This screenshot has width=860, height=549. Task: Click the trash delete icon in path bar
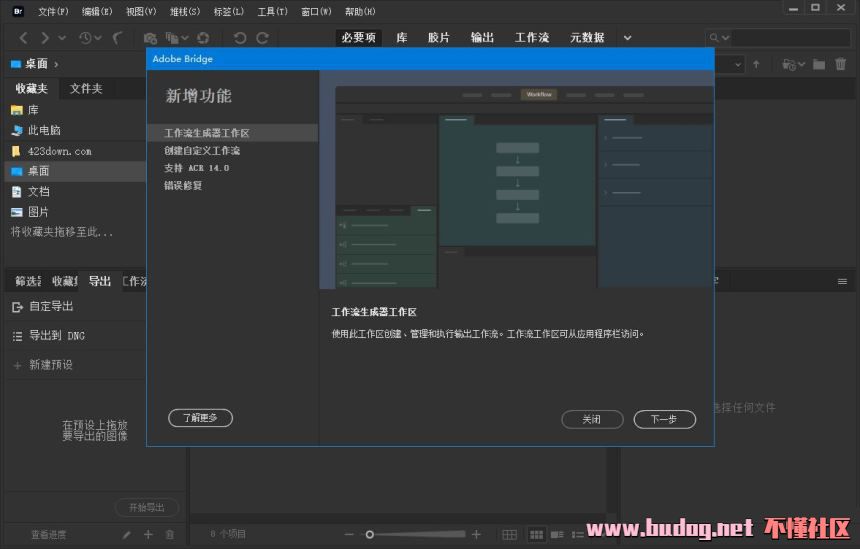point(840,64)
